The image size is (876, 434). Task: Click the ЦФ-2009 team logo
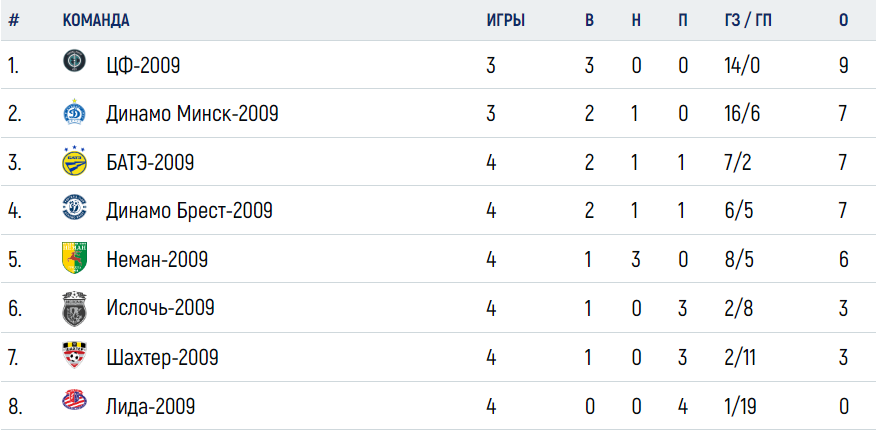coord(74,60)
